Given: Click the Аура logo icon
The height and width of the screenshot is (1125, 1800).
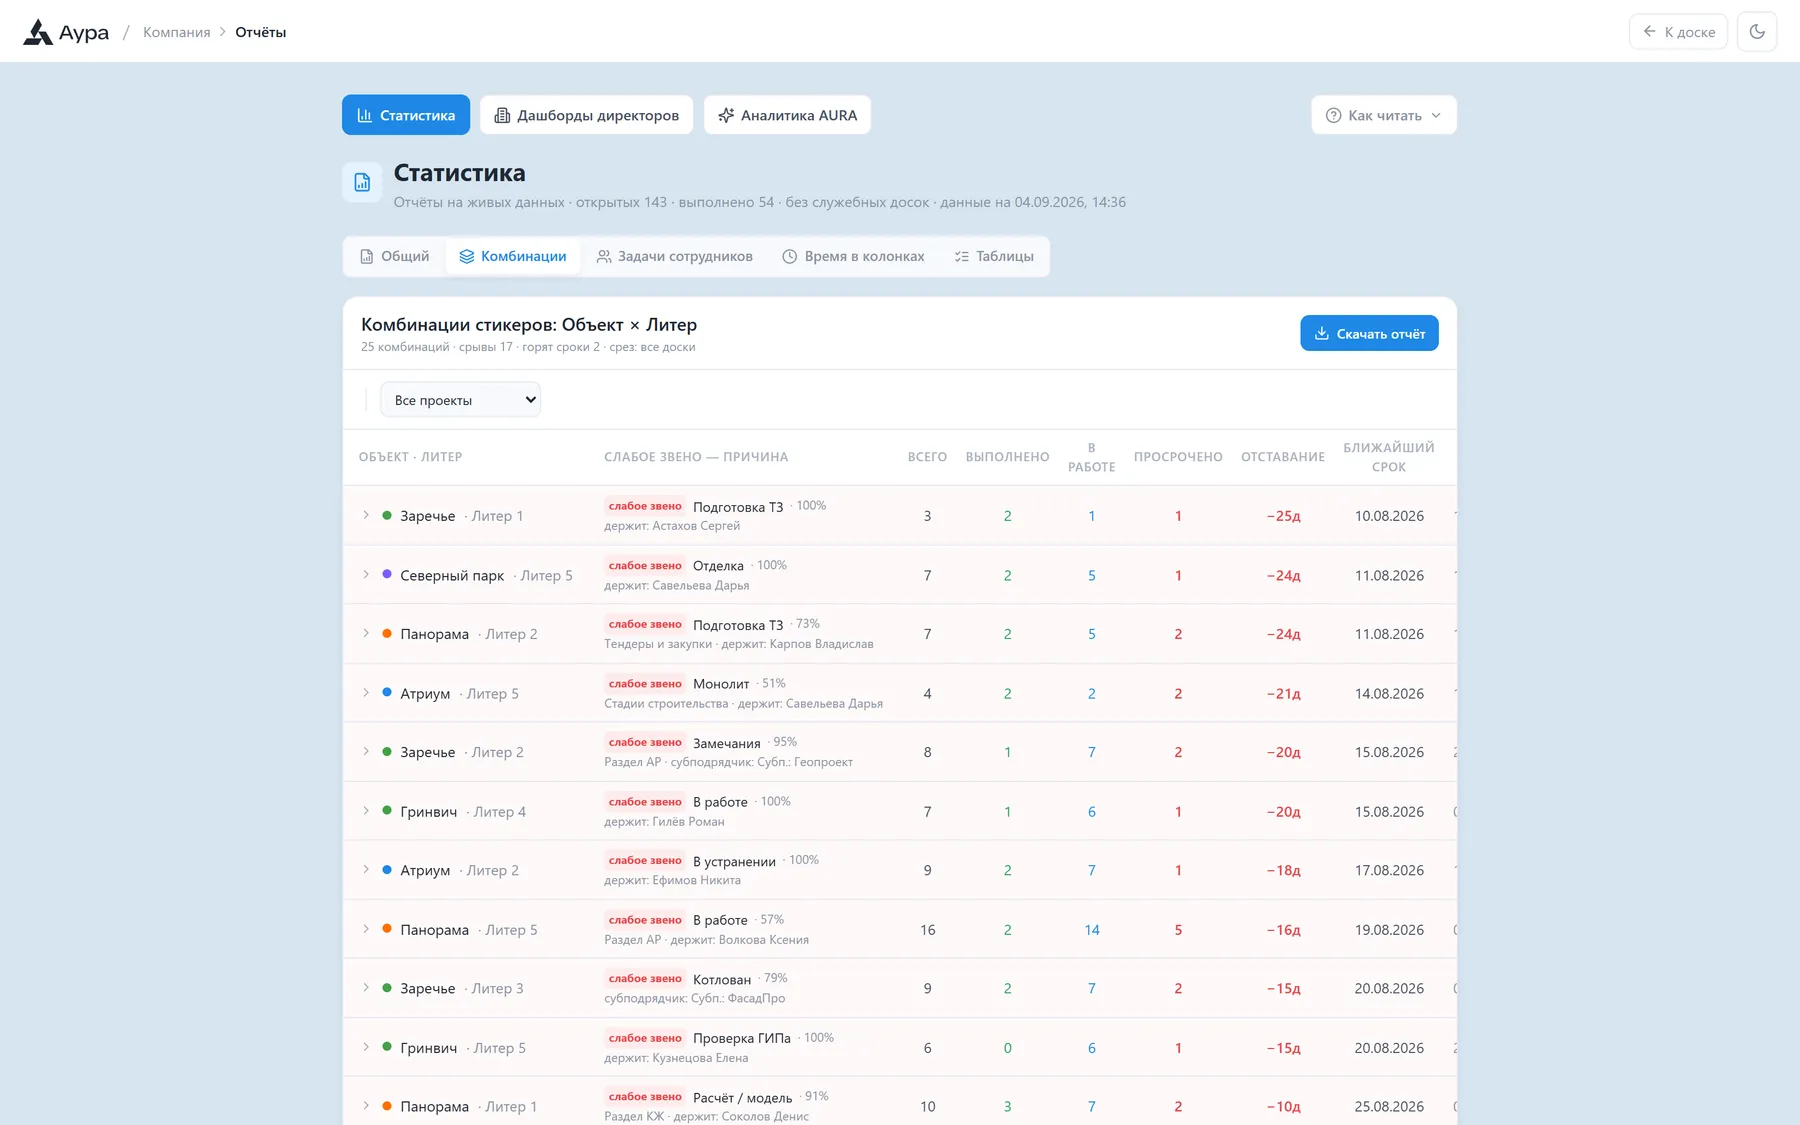Looking at the screenshot, I should [38, 32].
